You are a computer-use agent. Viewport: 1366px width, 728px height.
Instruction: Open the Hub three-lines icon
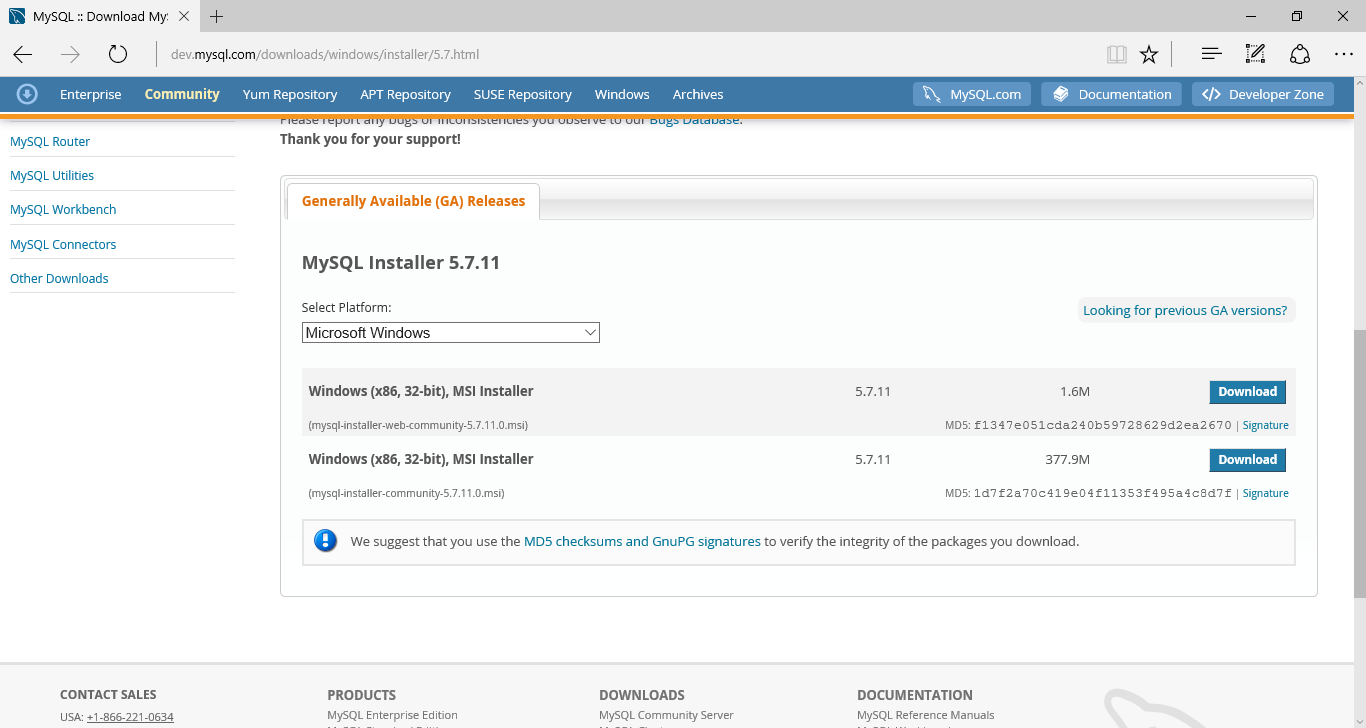(1211, 54)
